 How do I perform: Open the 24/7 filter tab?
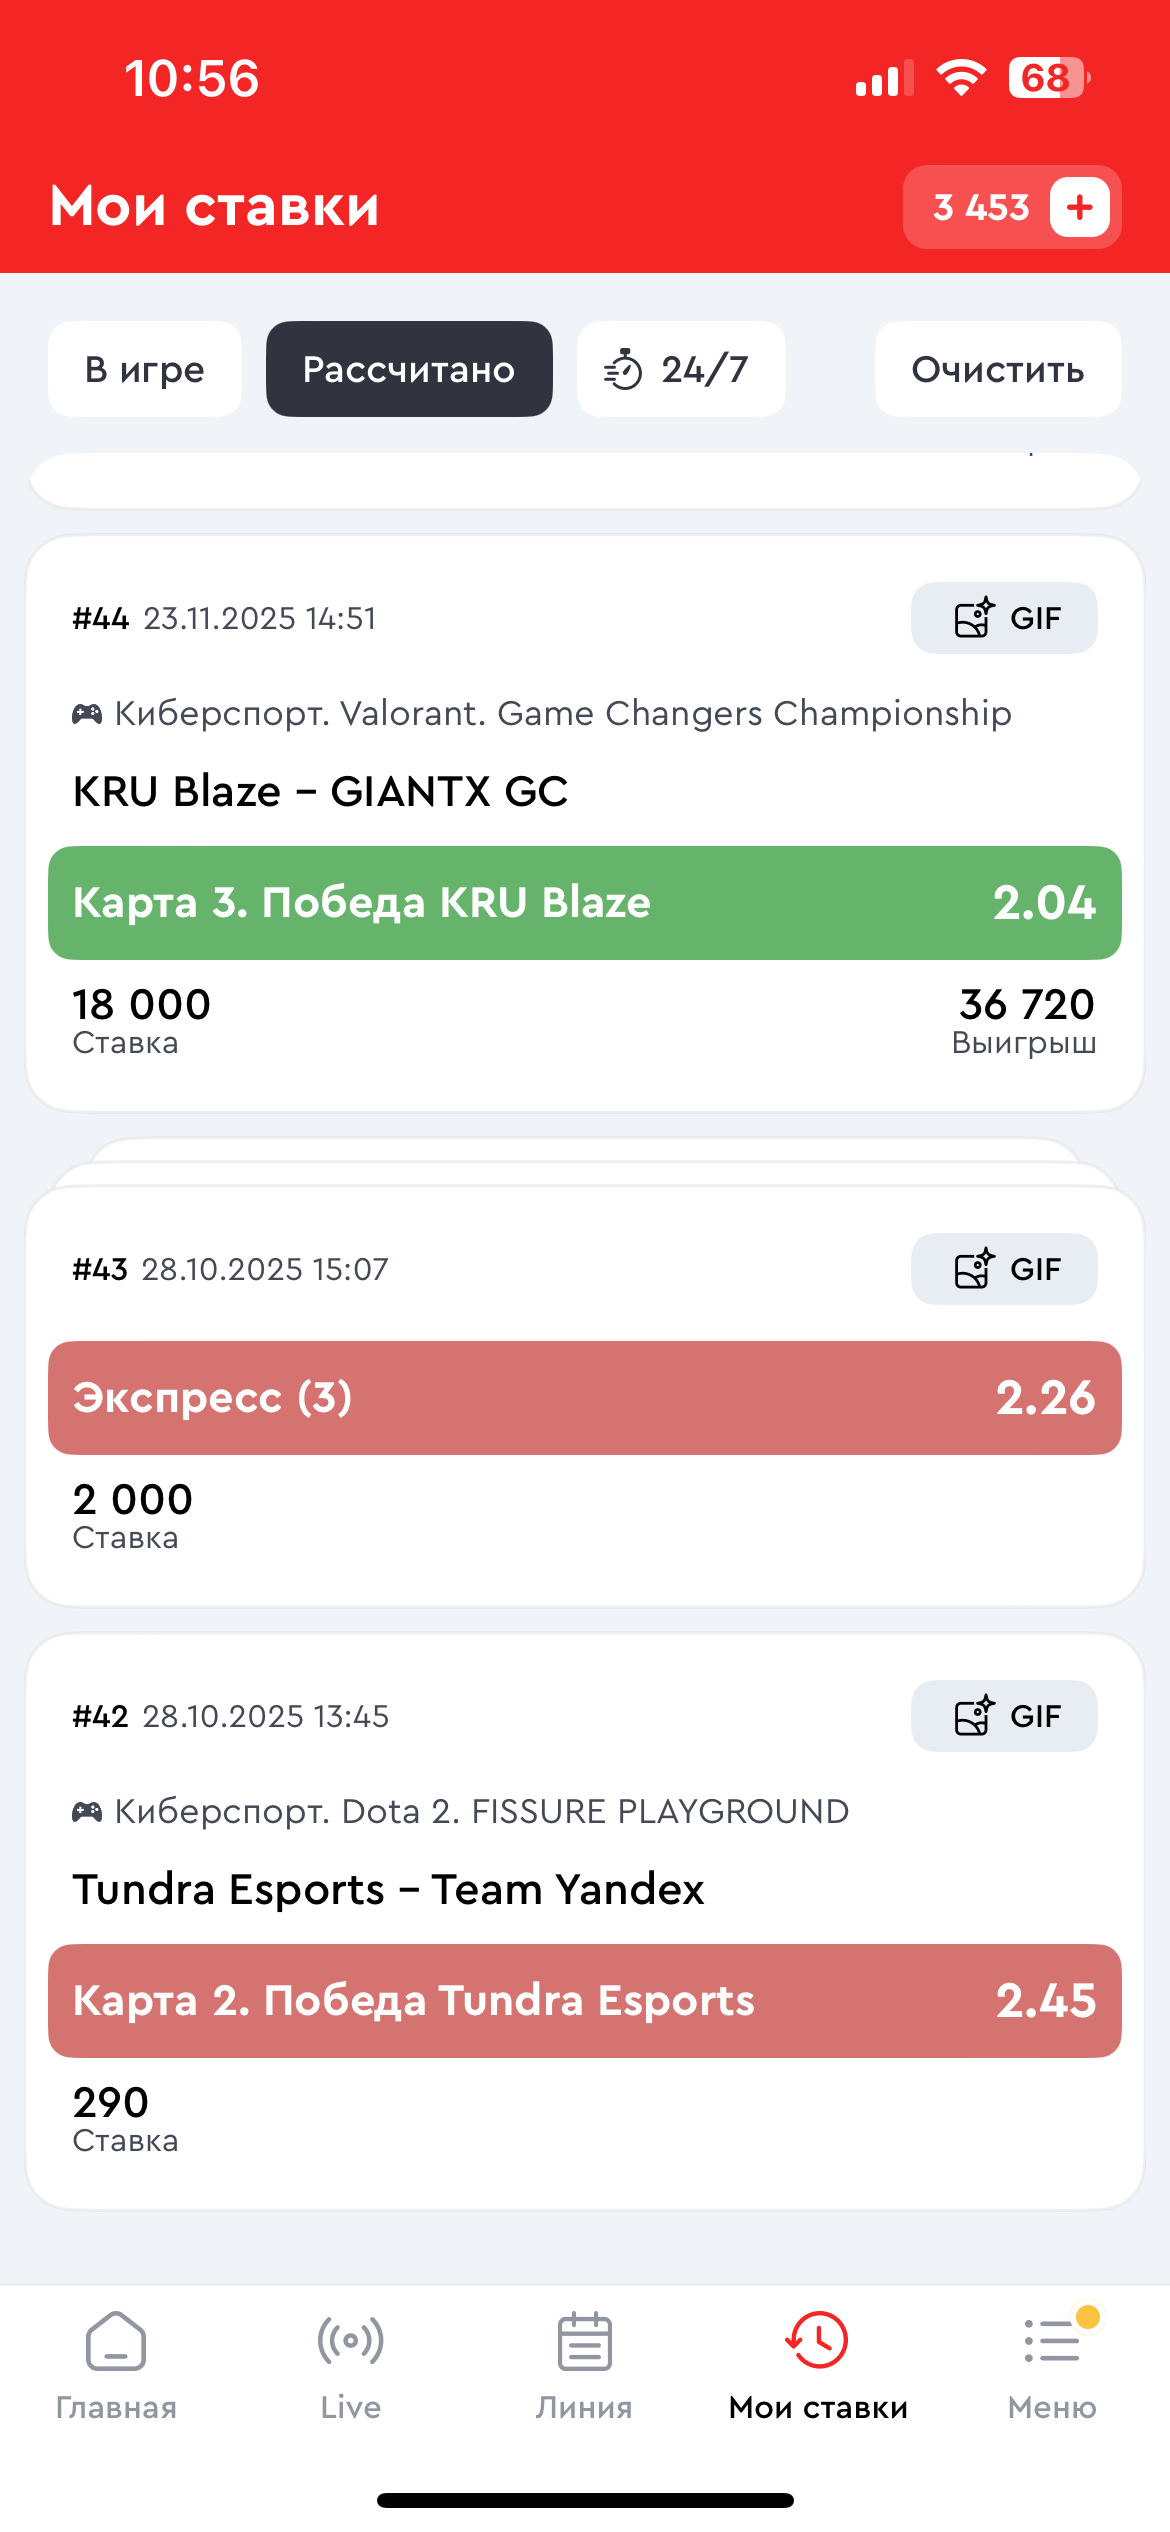[680, 369]
